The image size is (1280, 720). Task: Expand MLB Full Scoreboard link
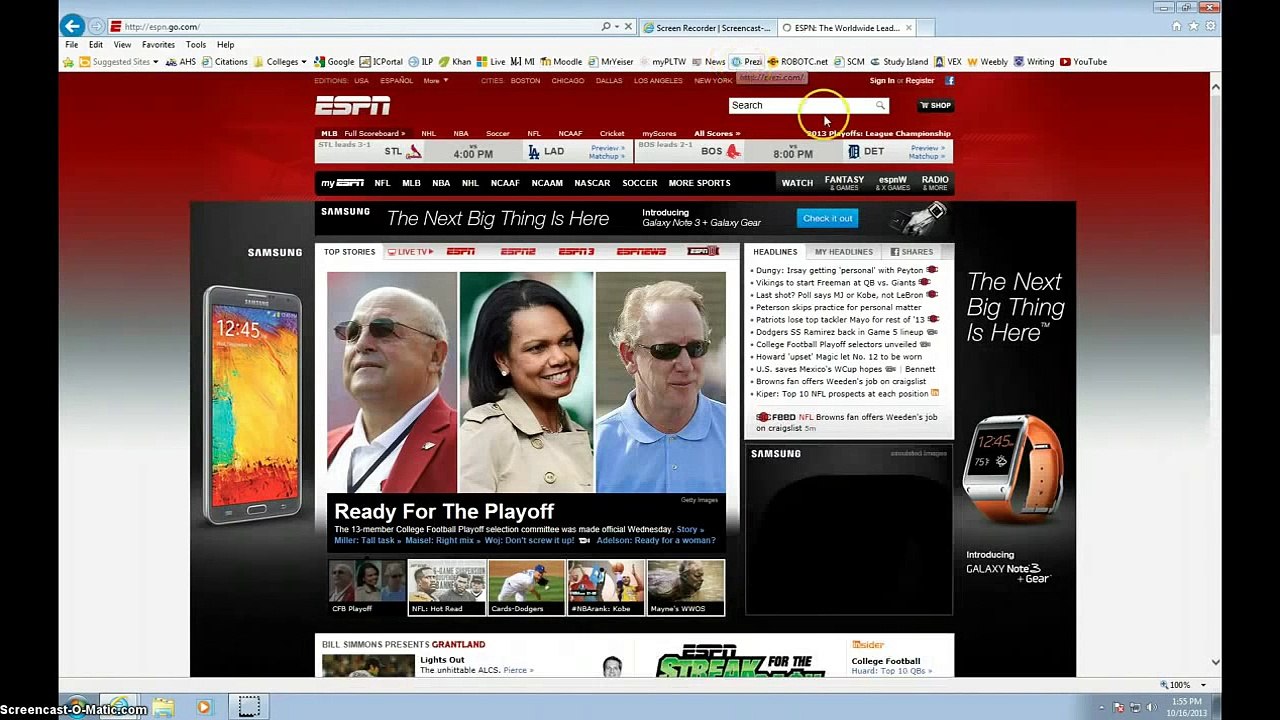coord(374,133)
